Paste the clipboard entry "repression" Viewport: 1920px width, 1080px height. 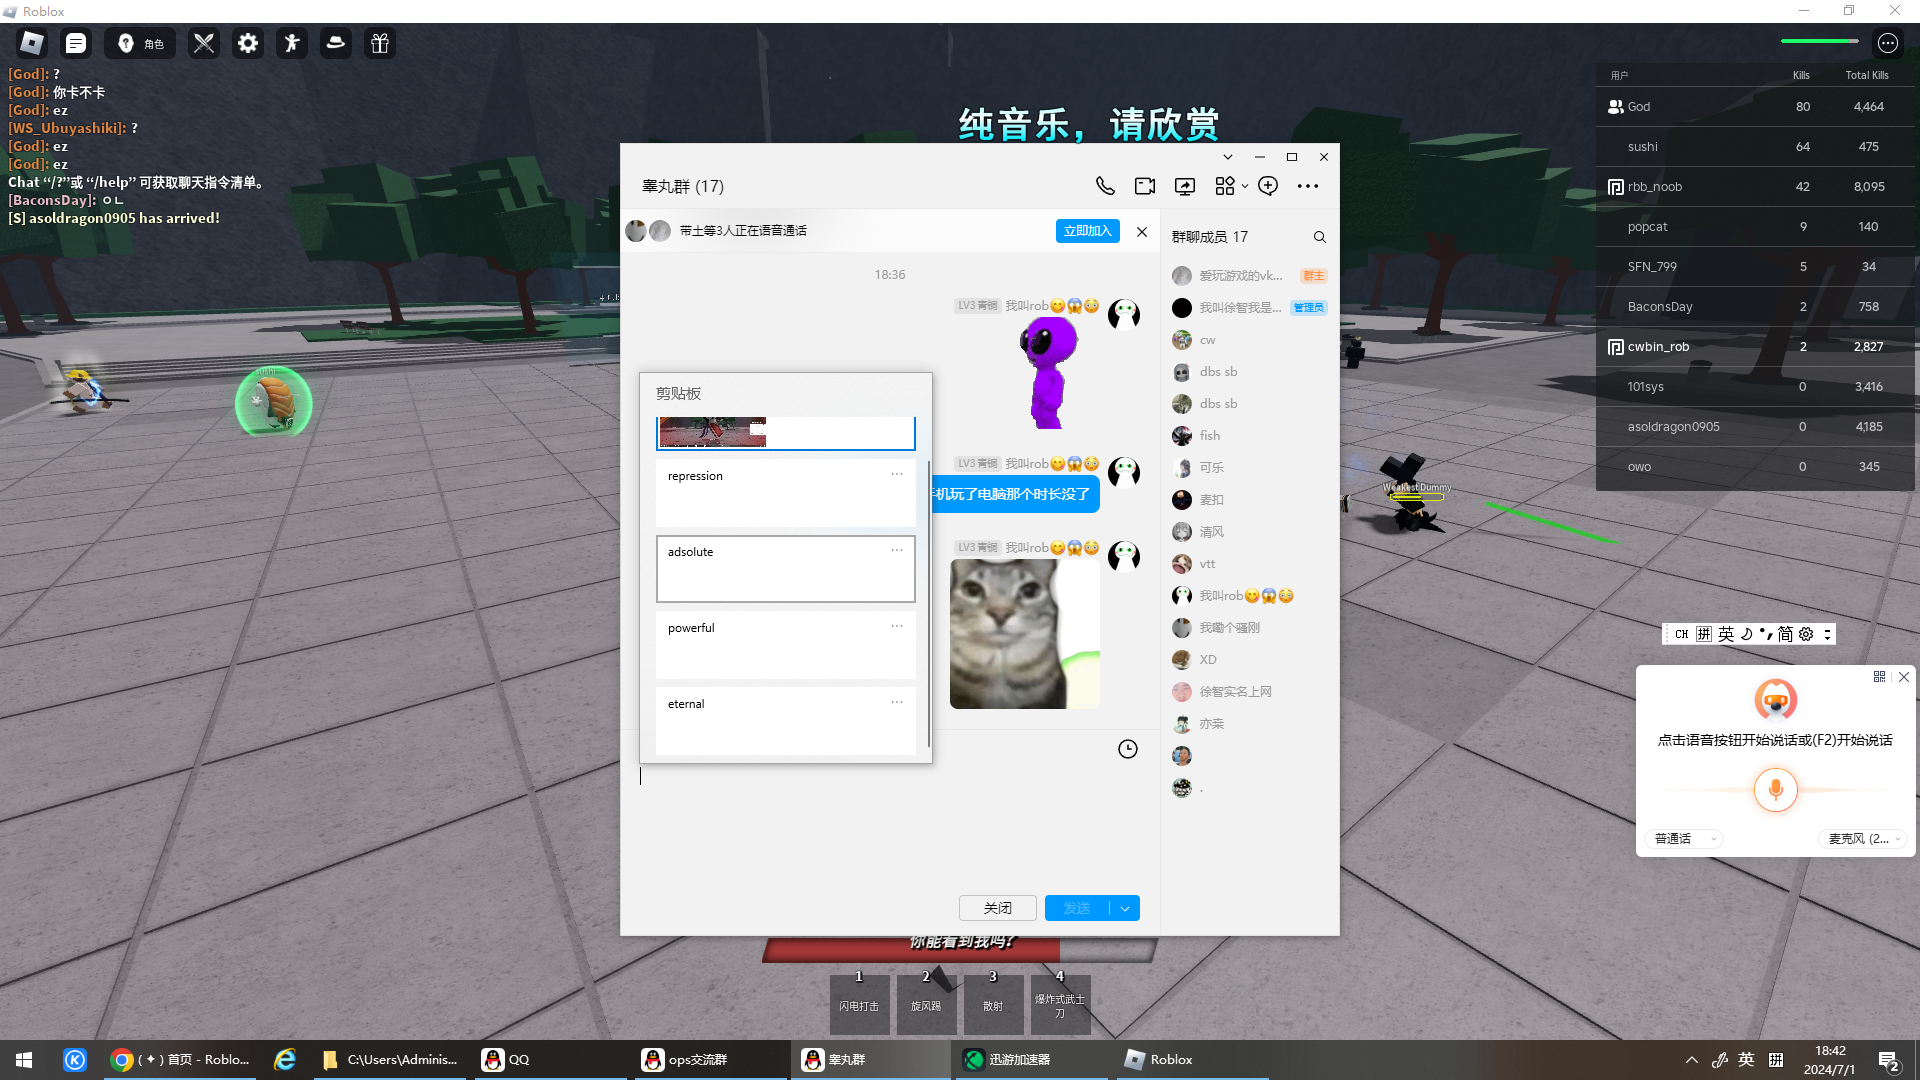tap(785, 493)
